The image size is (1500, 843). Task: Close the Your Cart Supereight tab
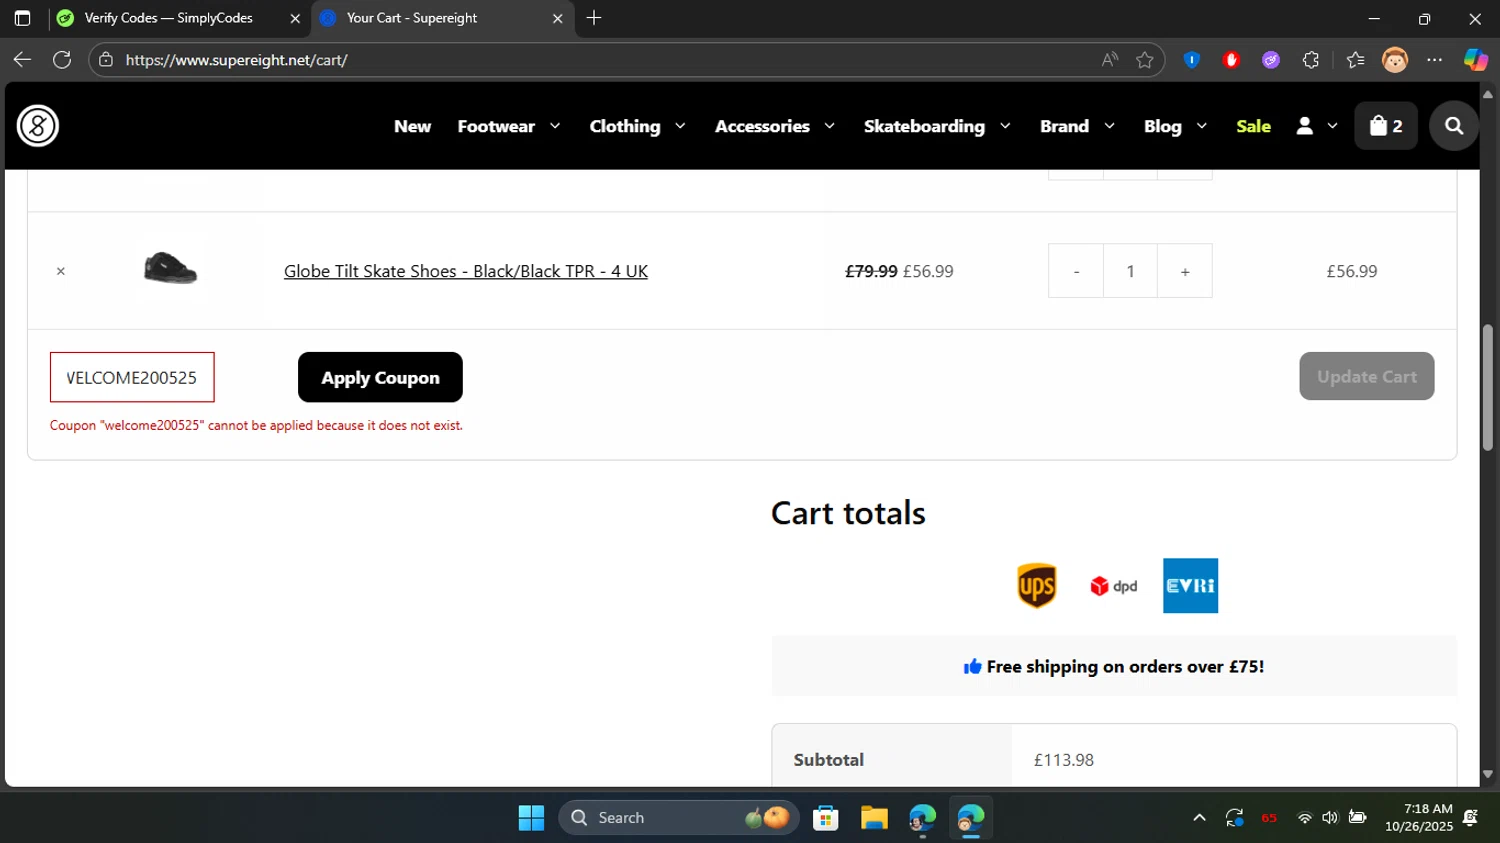pyautogui.click(x=558, y=18)
